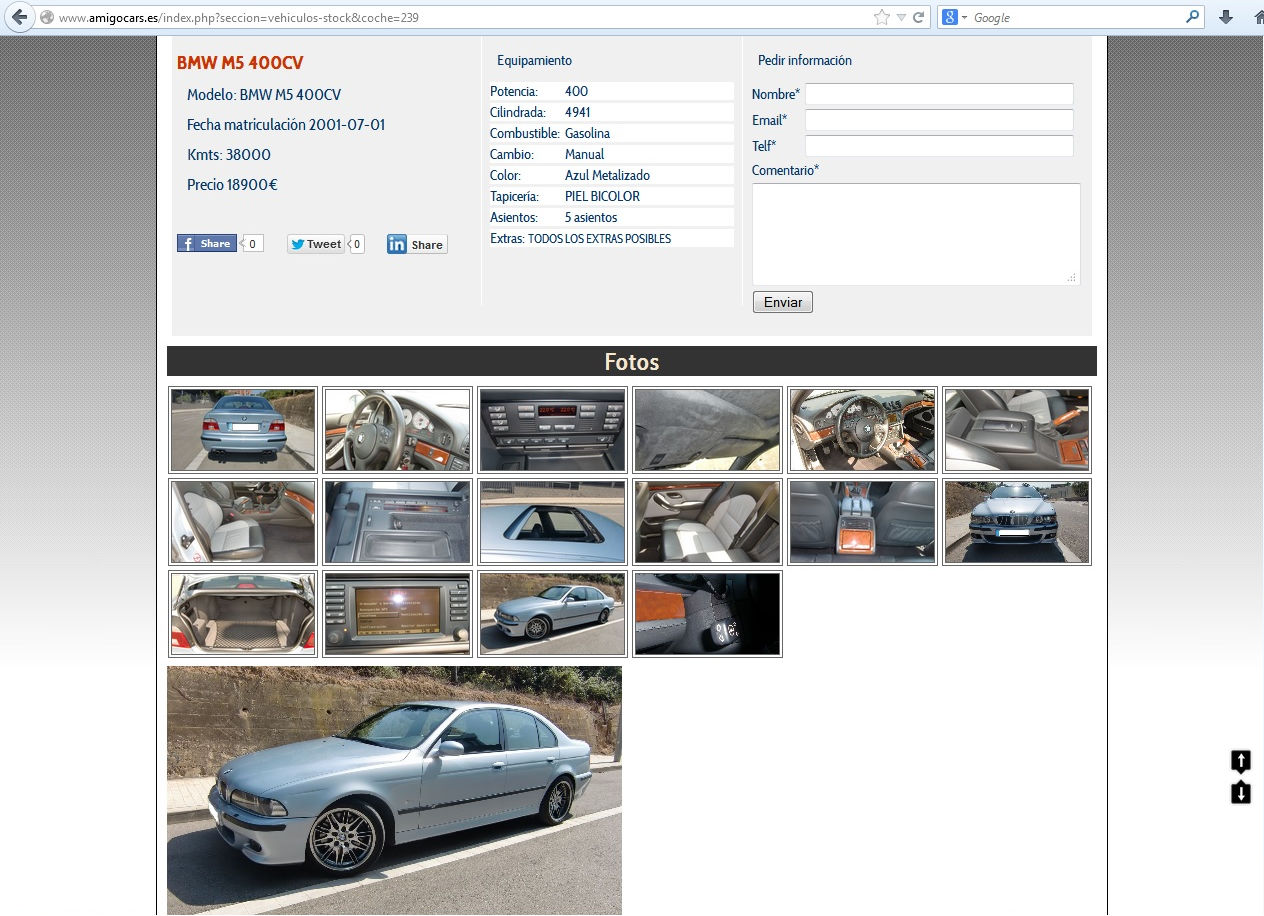1264x916 pixels.
Task: Open the downloads arrow icon
Action: (x=1225, y=17)
